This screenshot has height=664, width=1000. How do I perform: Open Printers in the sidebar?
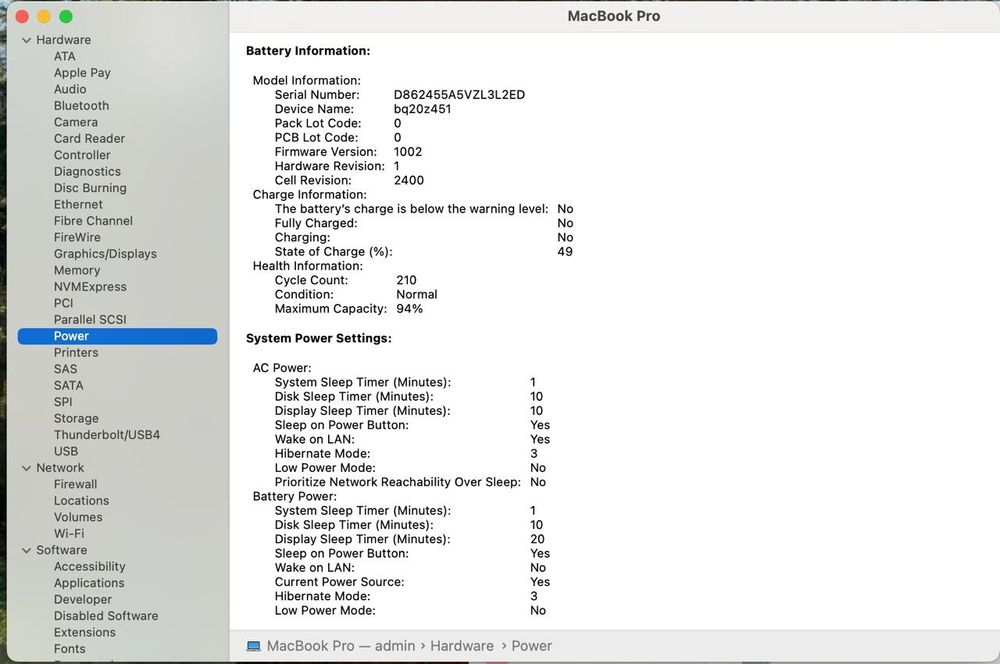[76, 353]
